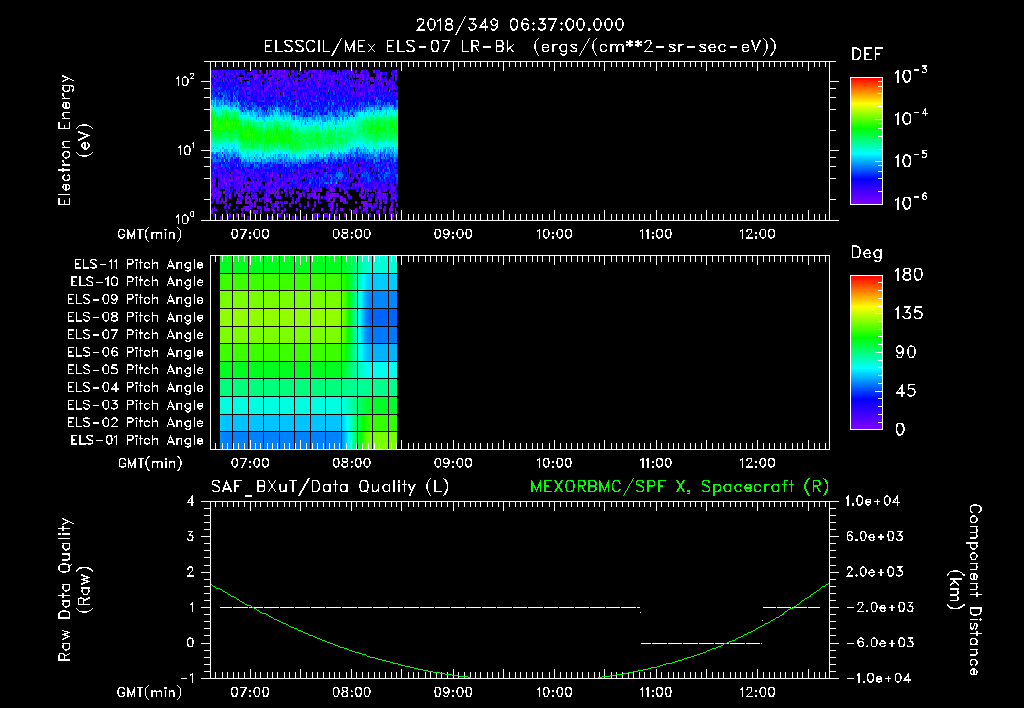Click the Electron Energy (eV) axis label
Image resolution: width=1024 pixels, height=708 pixels.
coord(74,140)
